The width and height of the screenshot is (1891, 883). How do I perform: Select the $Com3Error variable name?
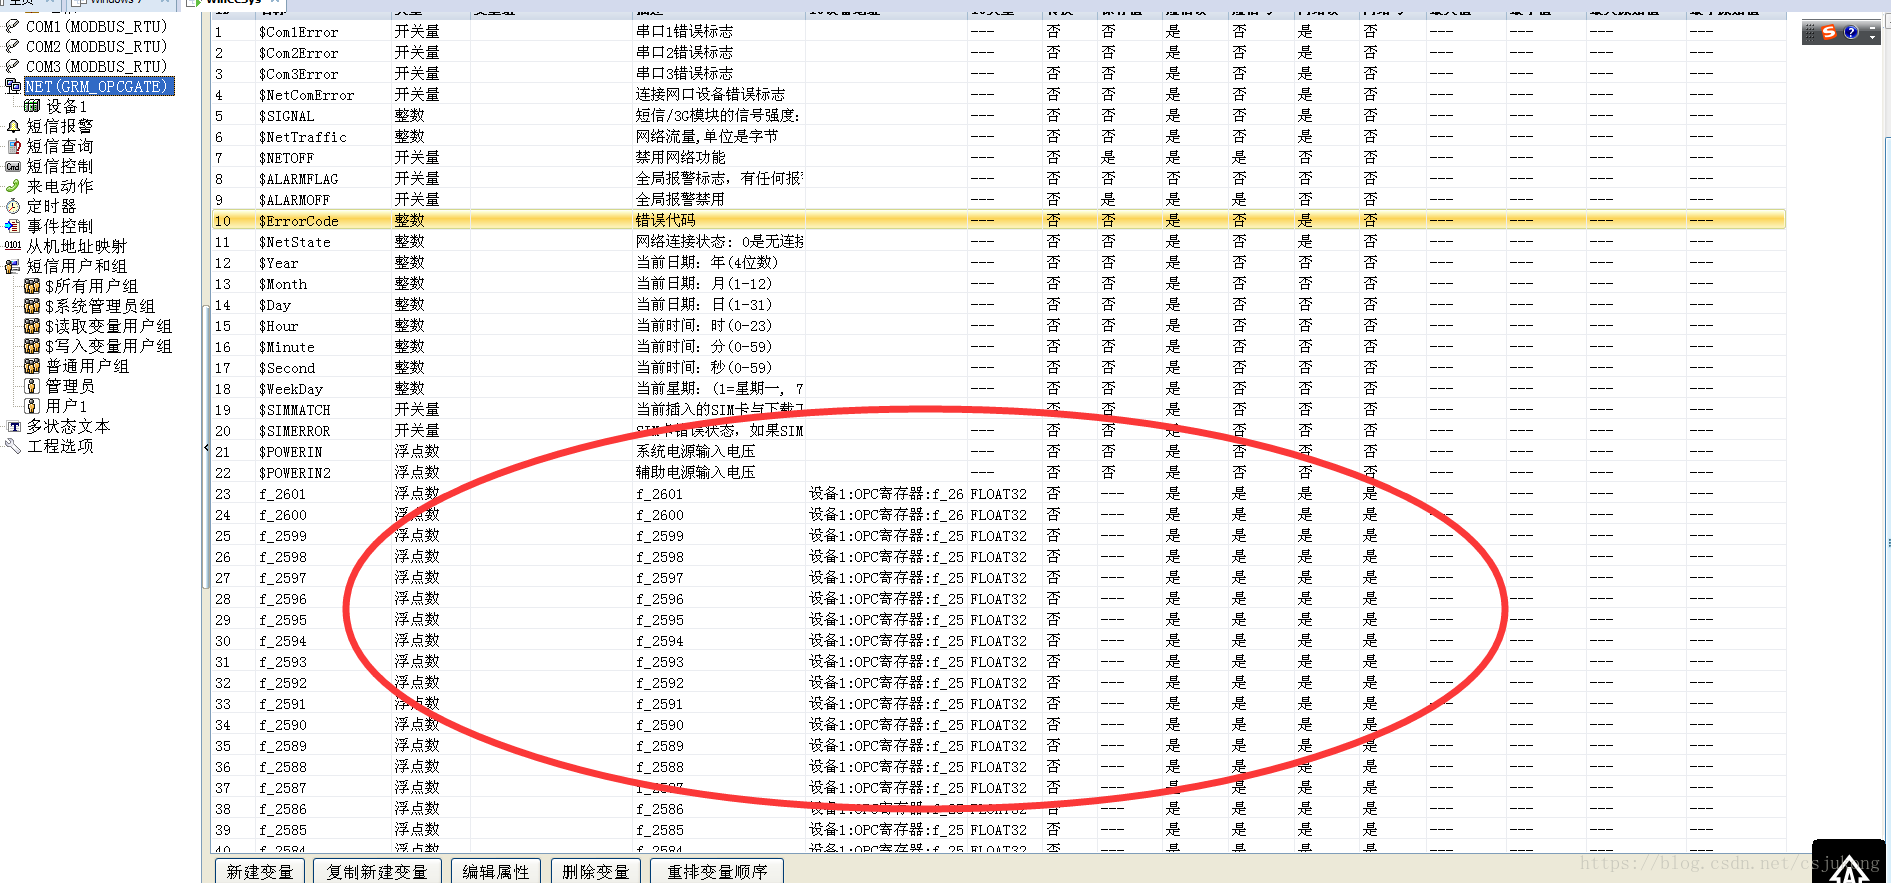point(299,74)
